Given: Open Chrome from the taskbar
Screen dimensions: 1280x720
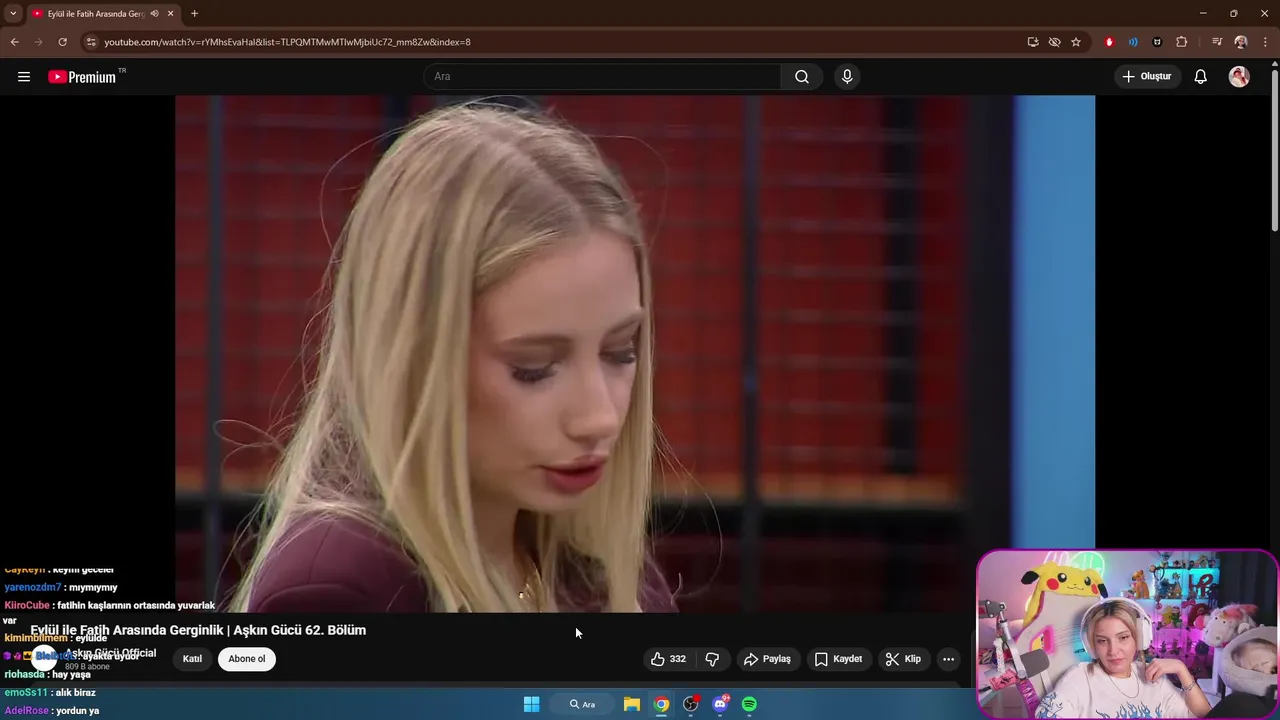Looking at the screenshot, I should tap(661, 704).
